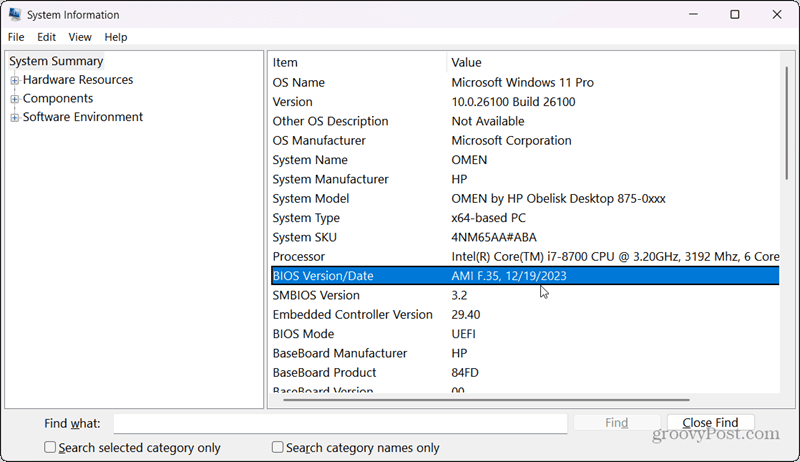The image size is (800, 462).
Task: Click the value AMI F.35, 12/19/2023
Action: coord(509,276)
